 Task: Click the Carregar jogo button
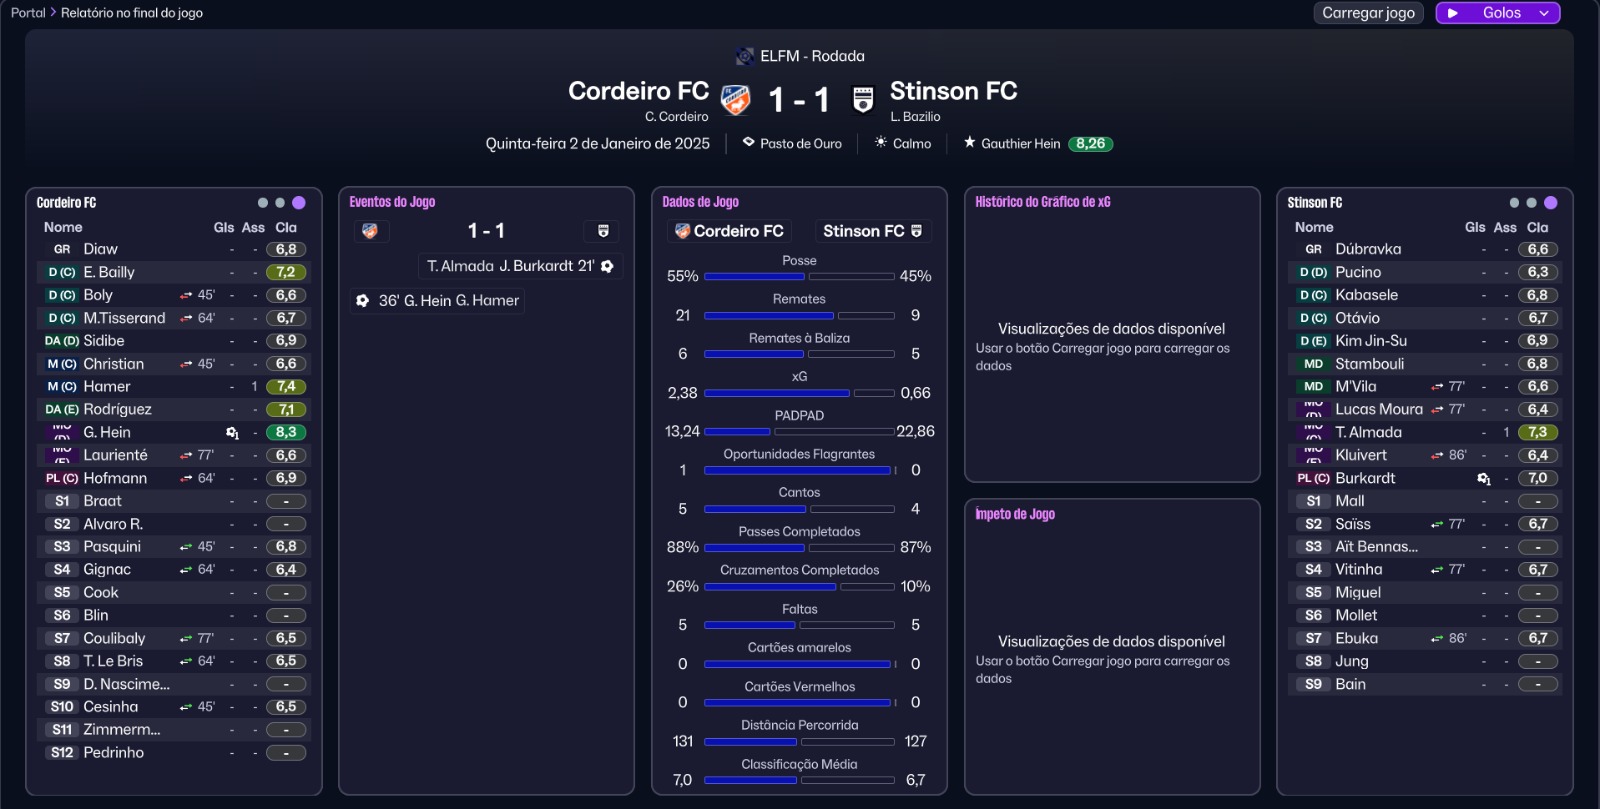pos(1368,13)
